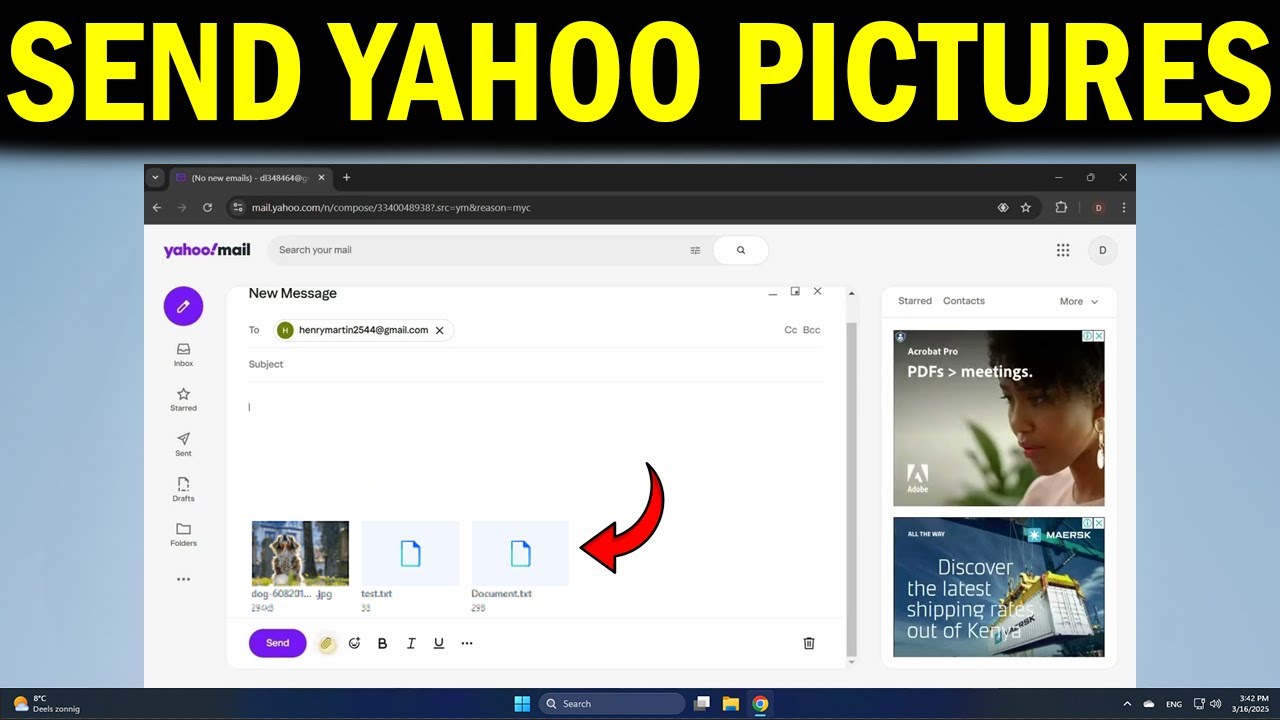This screenshot has height=720, width=1280.
Task: Click the browser address bar URL
Action: tap(391, 208)
